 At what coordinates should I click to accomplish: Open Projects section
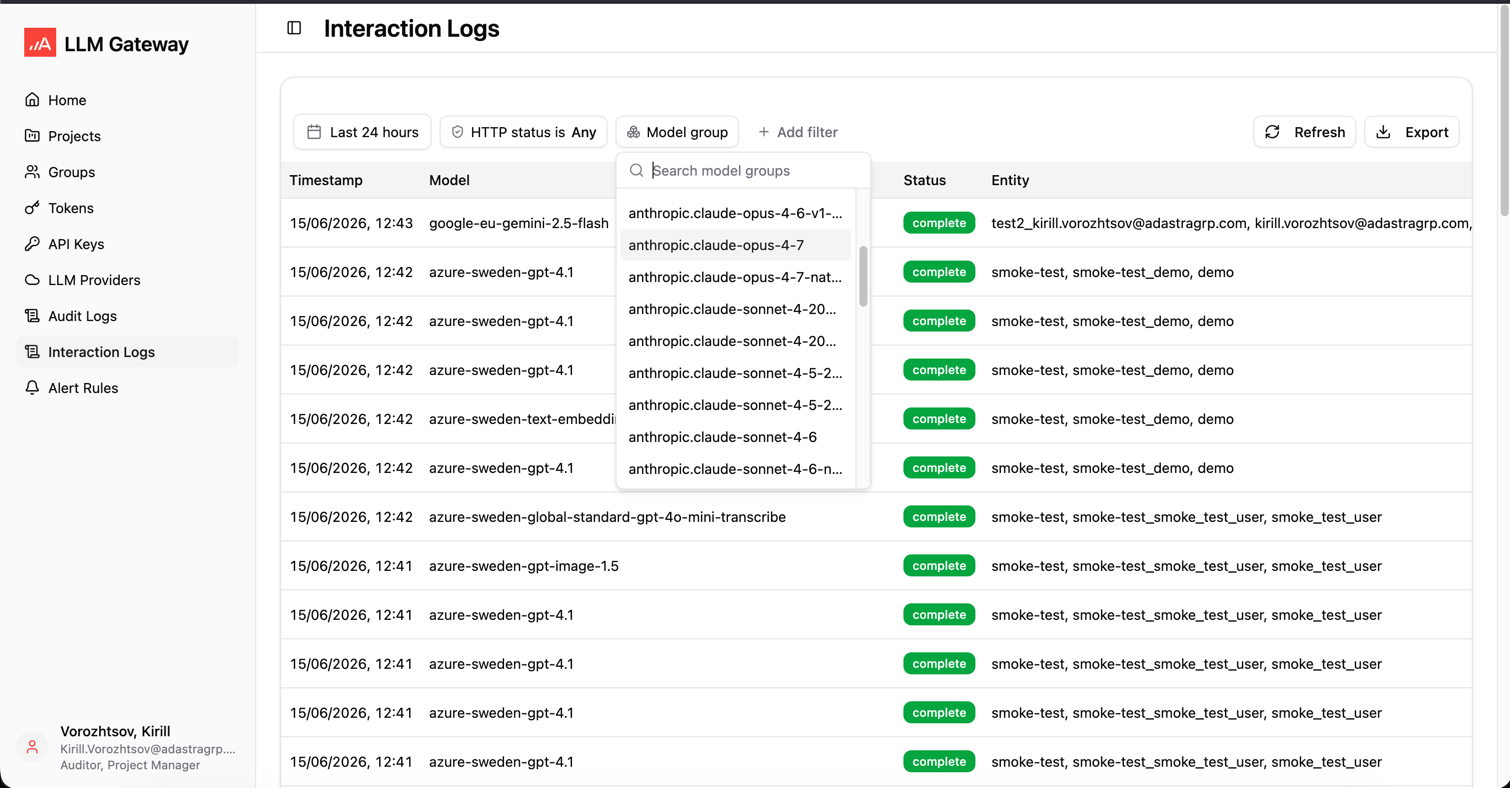(74, 136)
